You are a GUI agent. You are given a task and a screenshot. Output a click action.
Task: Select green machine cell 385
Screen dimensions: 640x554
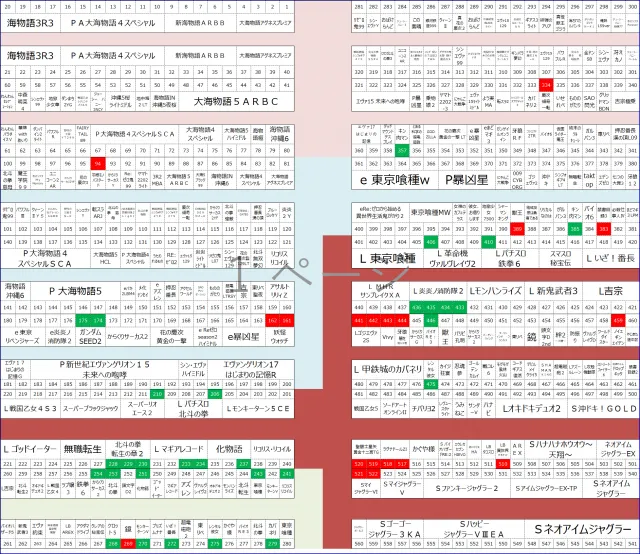point(575,229)
